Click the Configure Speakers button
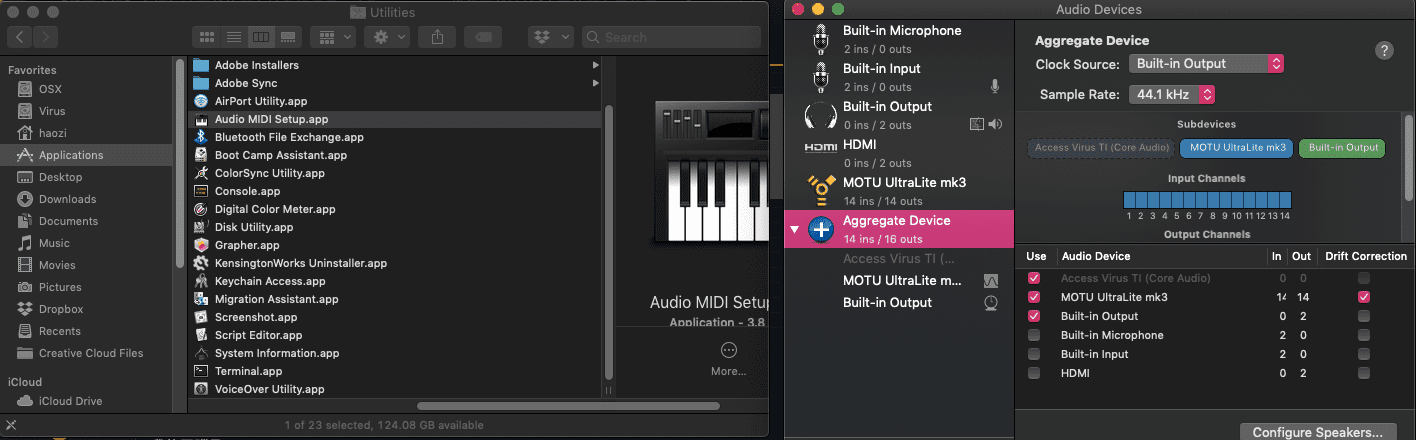 click(x=1318, y=432)
